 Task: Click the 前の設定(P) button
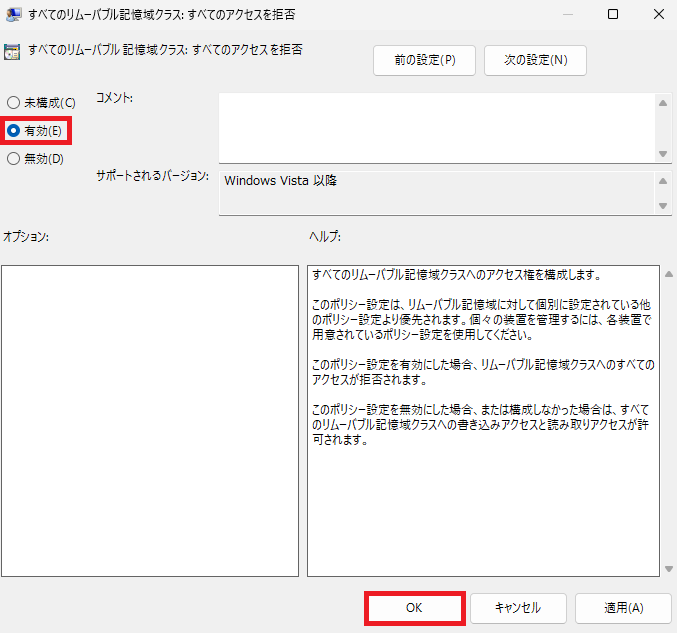pos(424,60)
